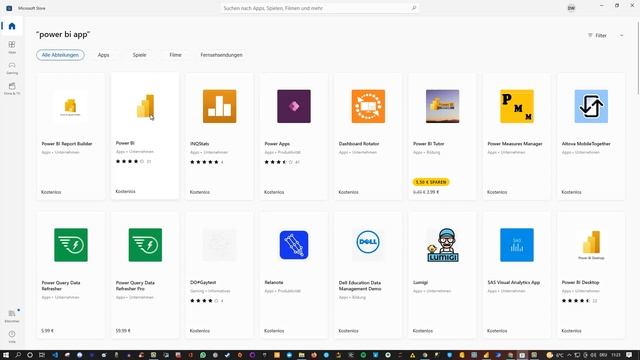Open the Altova MobileTogether icon
This screenshot has height=360, width=640.
591,106
